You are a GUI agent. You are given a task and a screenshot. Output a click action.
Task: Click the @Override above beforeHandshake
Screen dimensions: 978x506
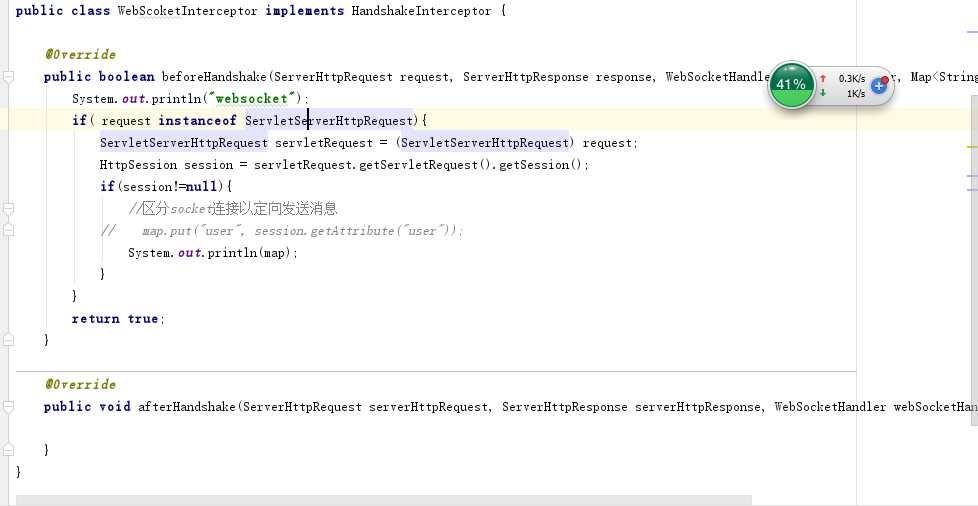[80, 54]
